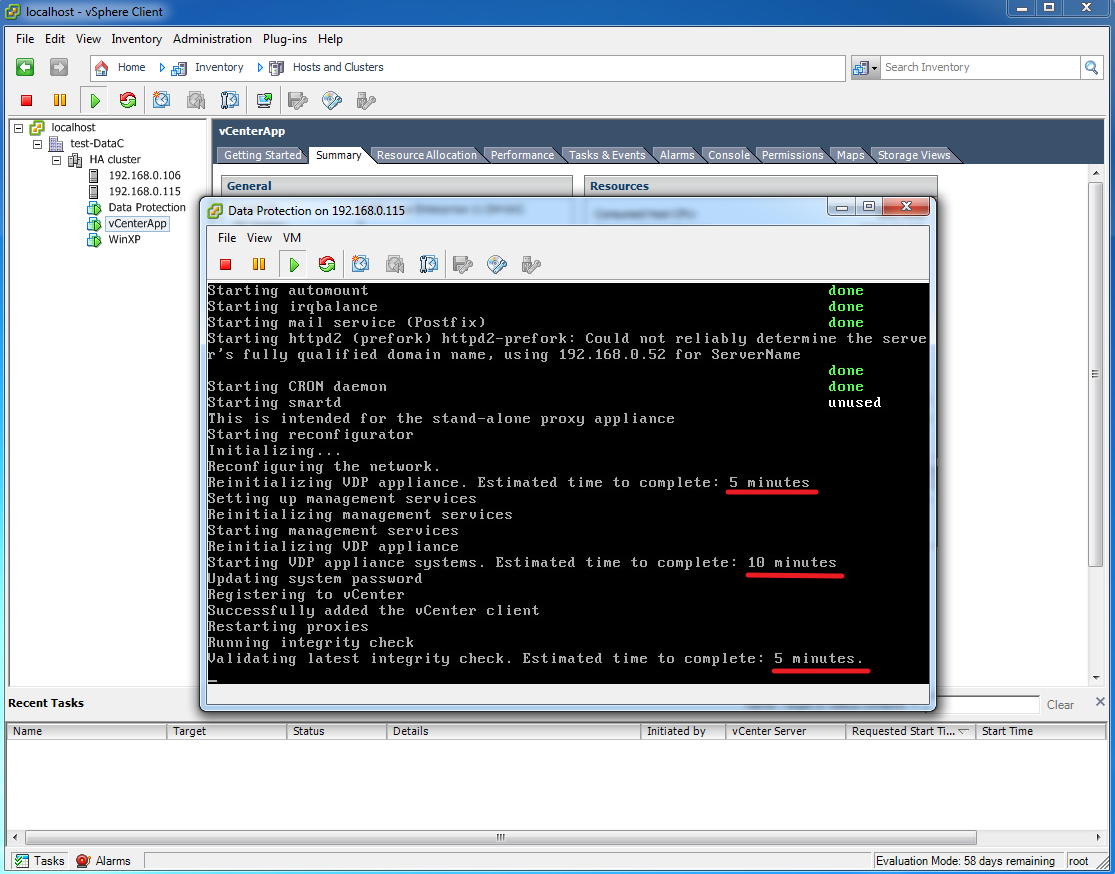Click the Clear button in Recent Tasks
Screen dimensions: 1115x874
tap(1060, 705)
